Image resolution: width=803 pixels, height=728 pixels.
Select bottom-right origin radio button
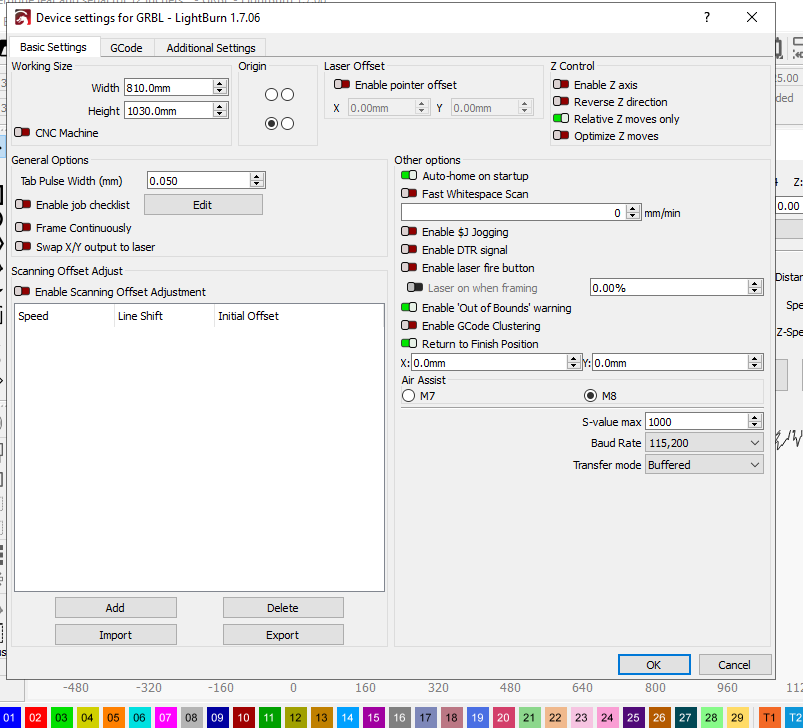point(288,123)
